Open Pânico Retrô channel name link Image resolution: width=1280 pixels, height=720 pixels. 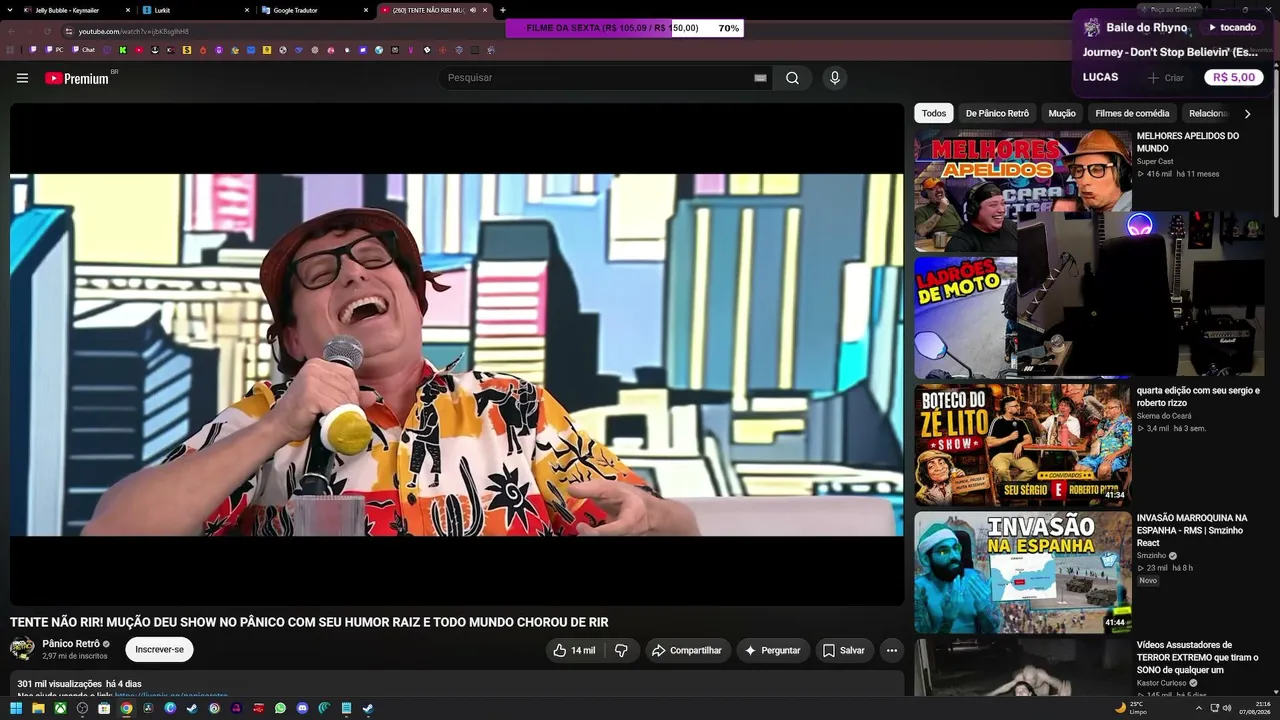pos(70,644)
